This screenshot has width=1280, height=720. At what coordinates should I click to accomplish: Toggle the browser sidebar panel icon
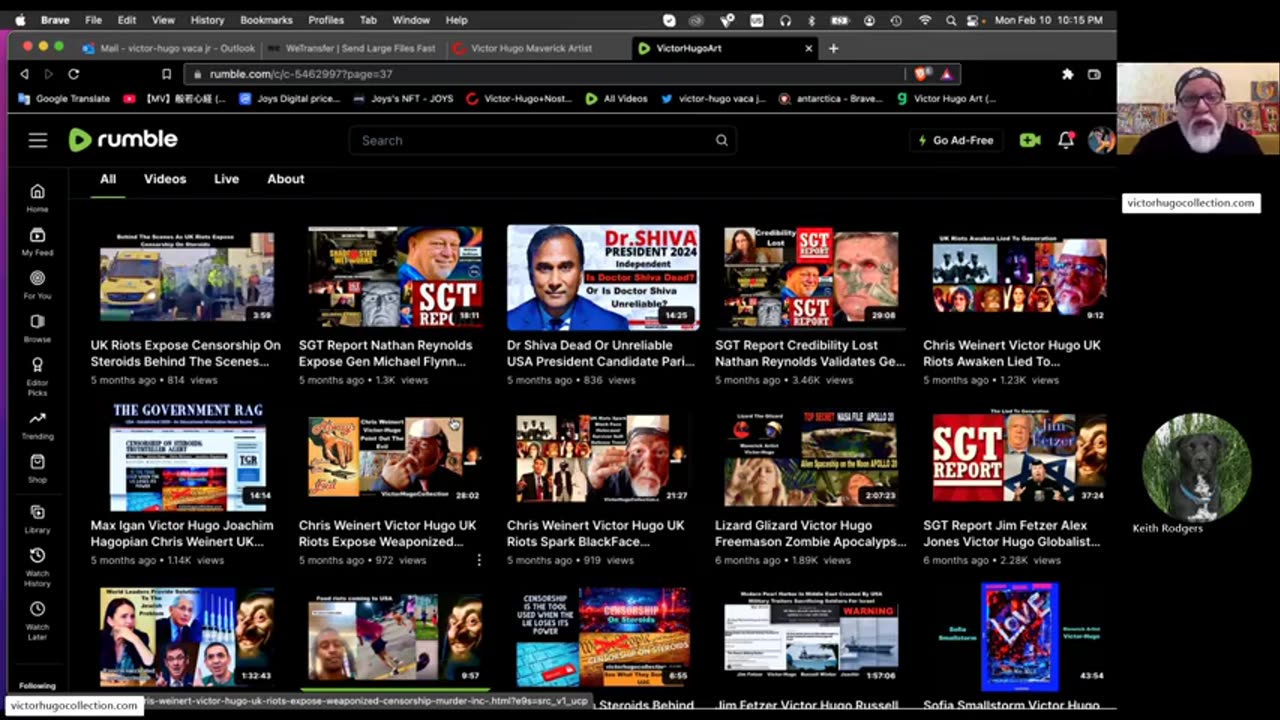coord(1094,74)
